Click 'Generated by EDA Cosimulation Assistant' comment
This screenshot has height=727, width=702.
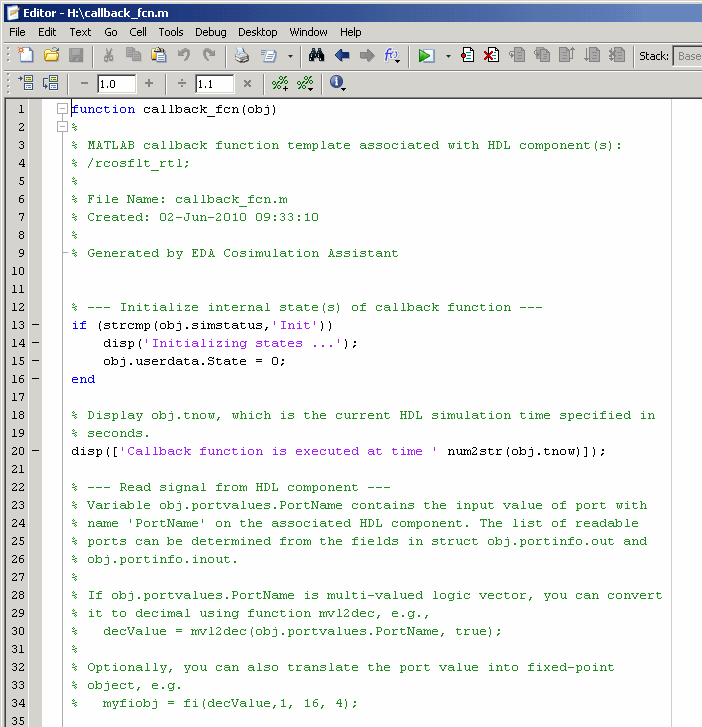click(243, 253)
